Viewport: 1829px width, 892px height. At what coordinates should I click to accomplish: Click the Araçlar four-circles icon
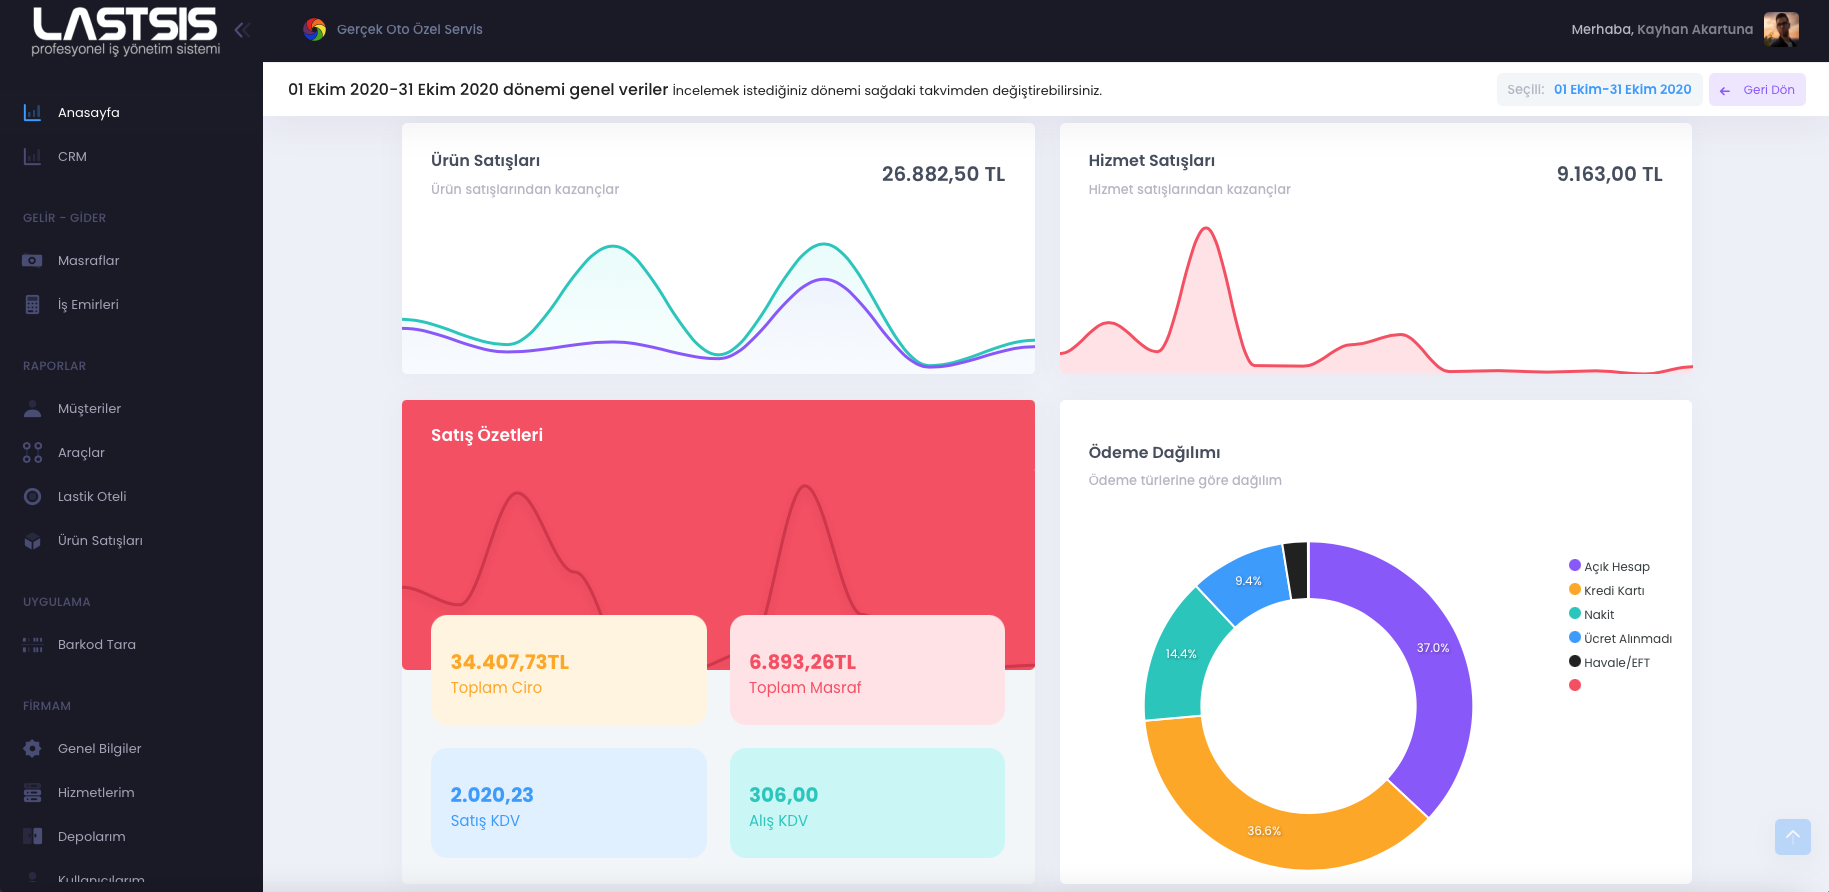[x=32, y=452]
